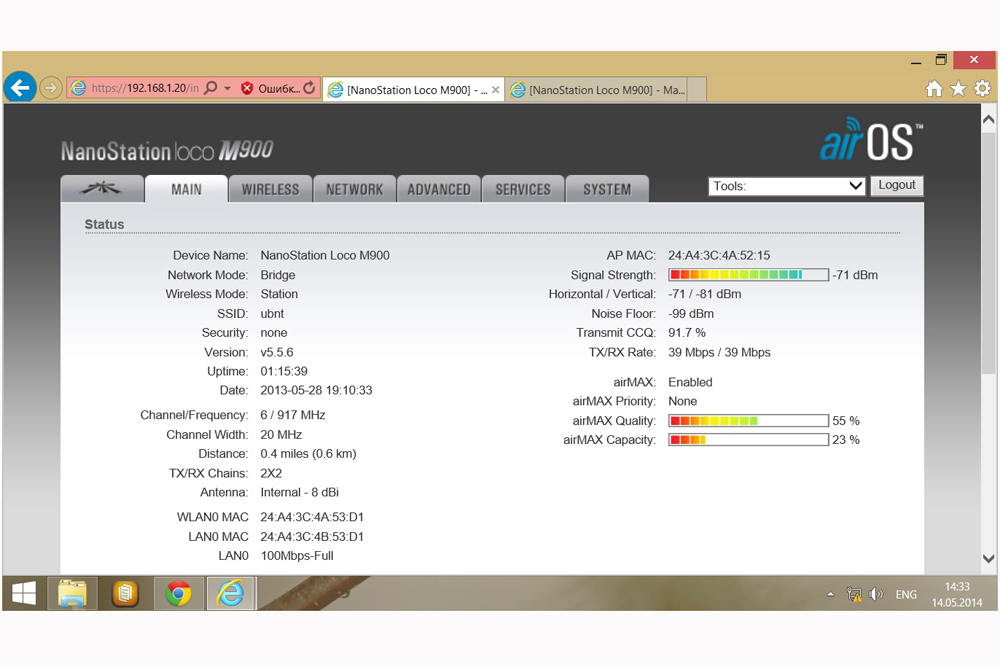The height and width of the screenshot is (667, 1000).
Task: Open the SYSTEM tab
Action: click(607, 189)
